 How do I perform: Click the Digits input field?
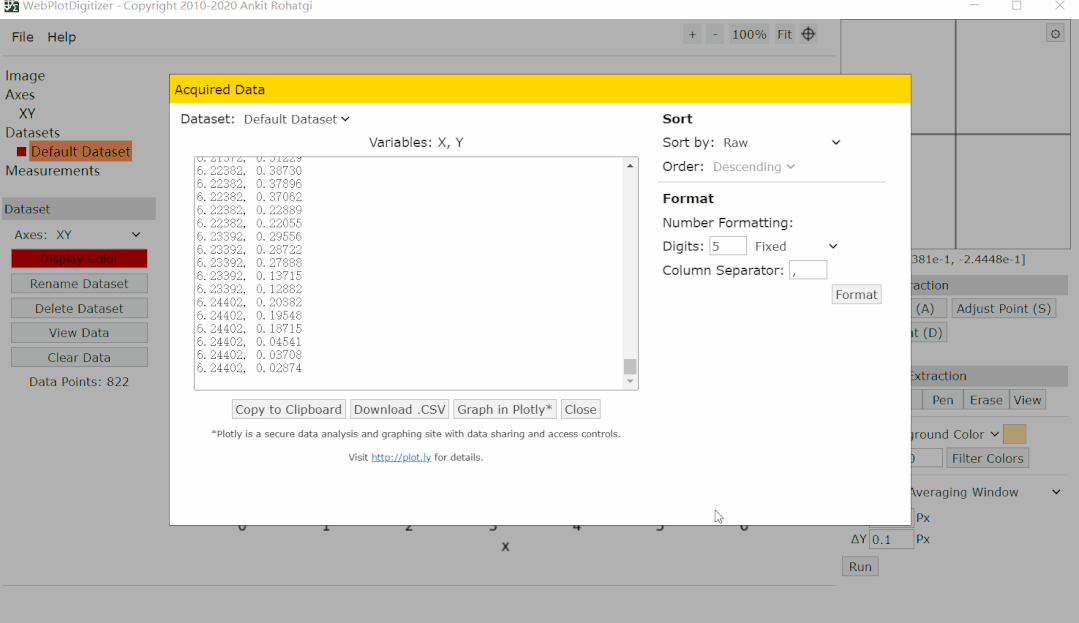tap(728, 246)
